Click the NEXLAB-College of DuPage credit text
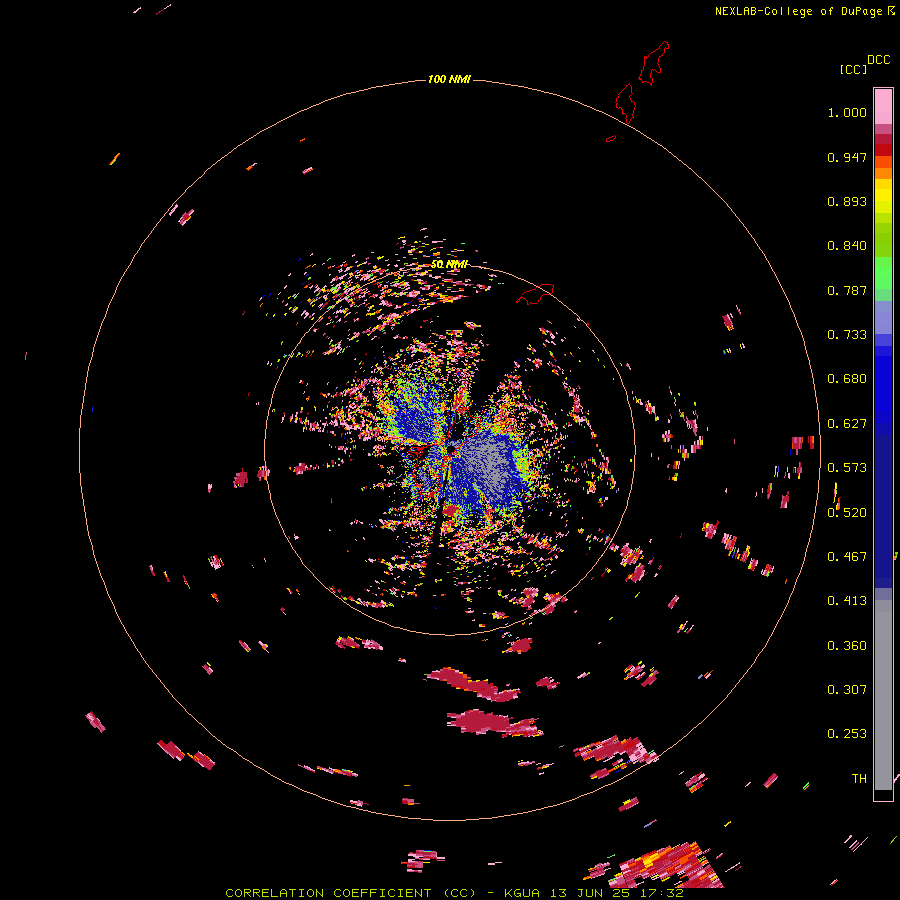This screenshot has width=900, height=900. coord(799,11)
